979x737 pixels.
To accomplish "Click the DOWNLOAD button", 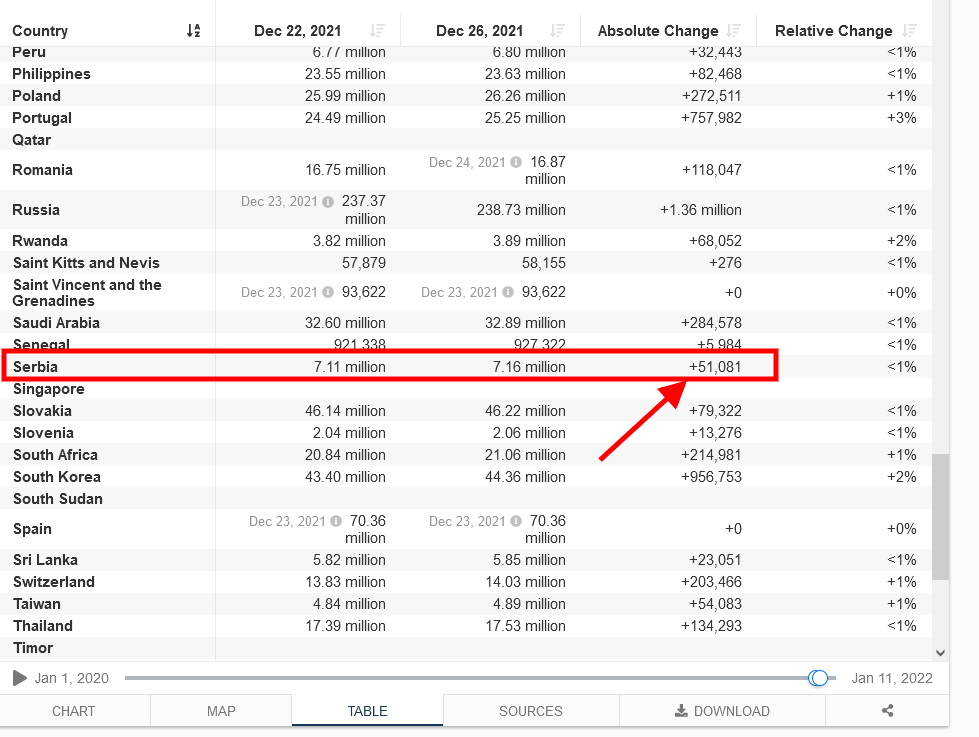I will 722,711.
